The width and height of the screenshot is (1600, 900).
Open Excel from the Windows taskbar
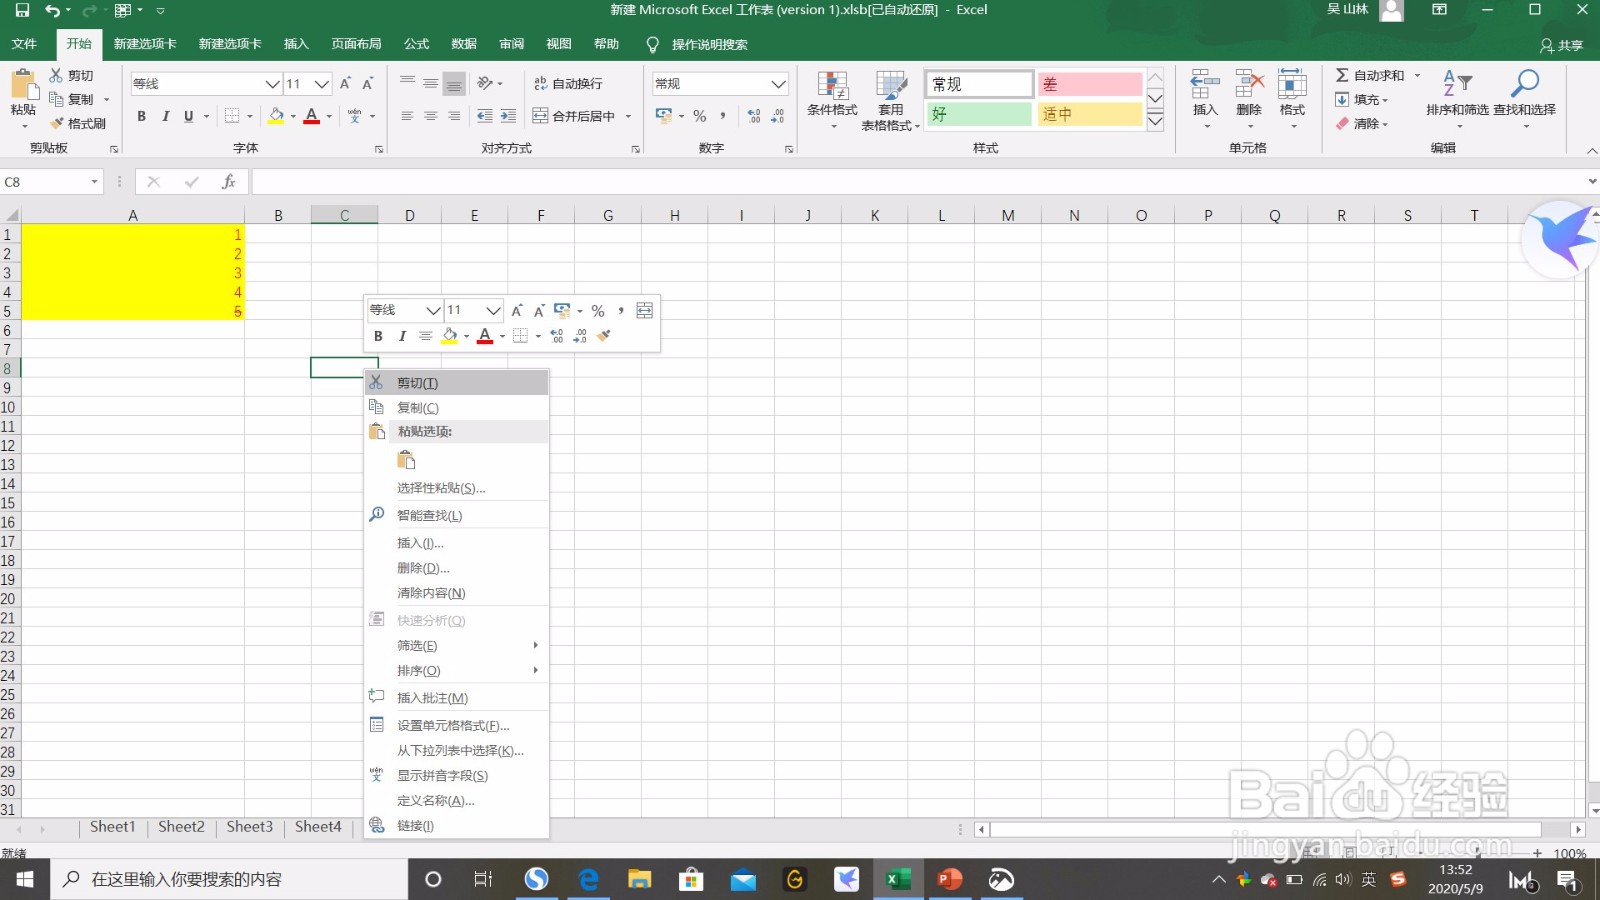tap(898, 879)
